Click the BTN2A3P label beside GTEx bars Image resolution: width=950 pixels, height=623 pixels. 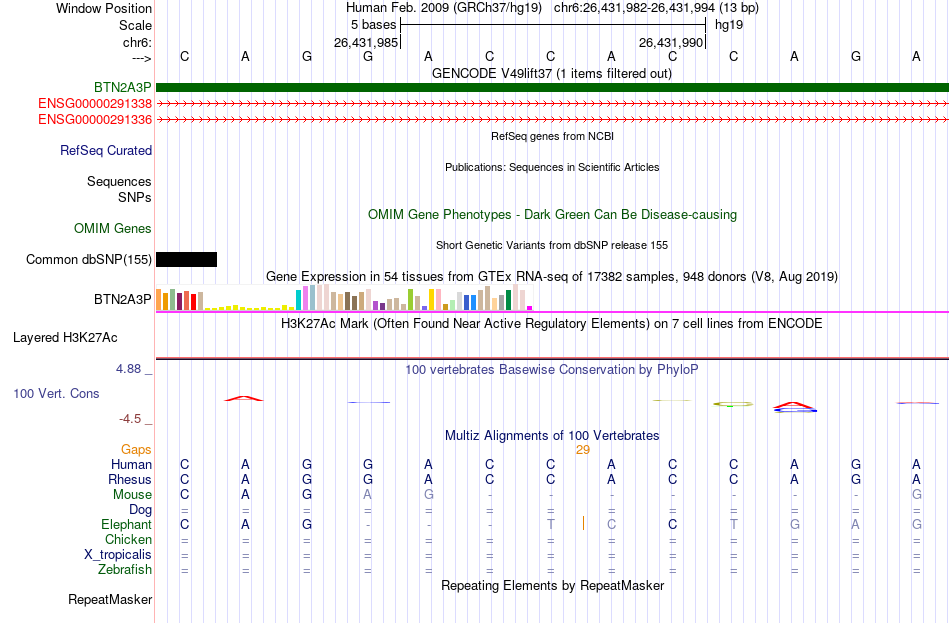pos(122,299)
